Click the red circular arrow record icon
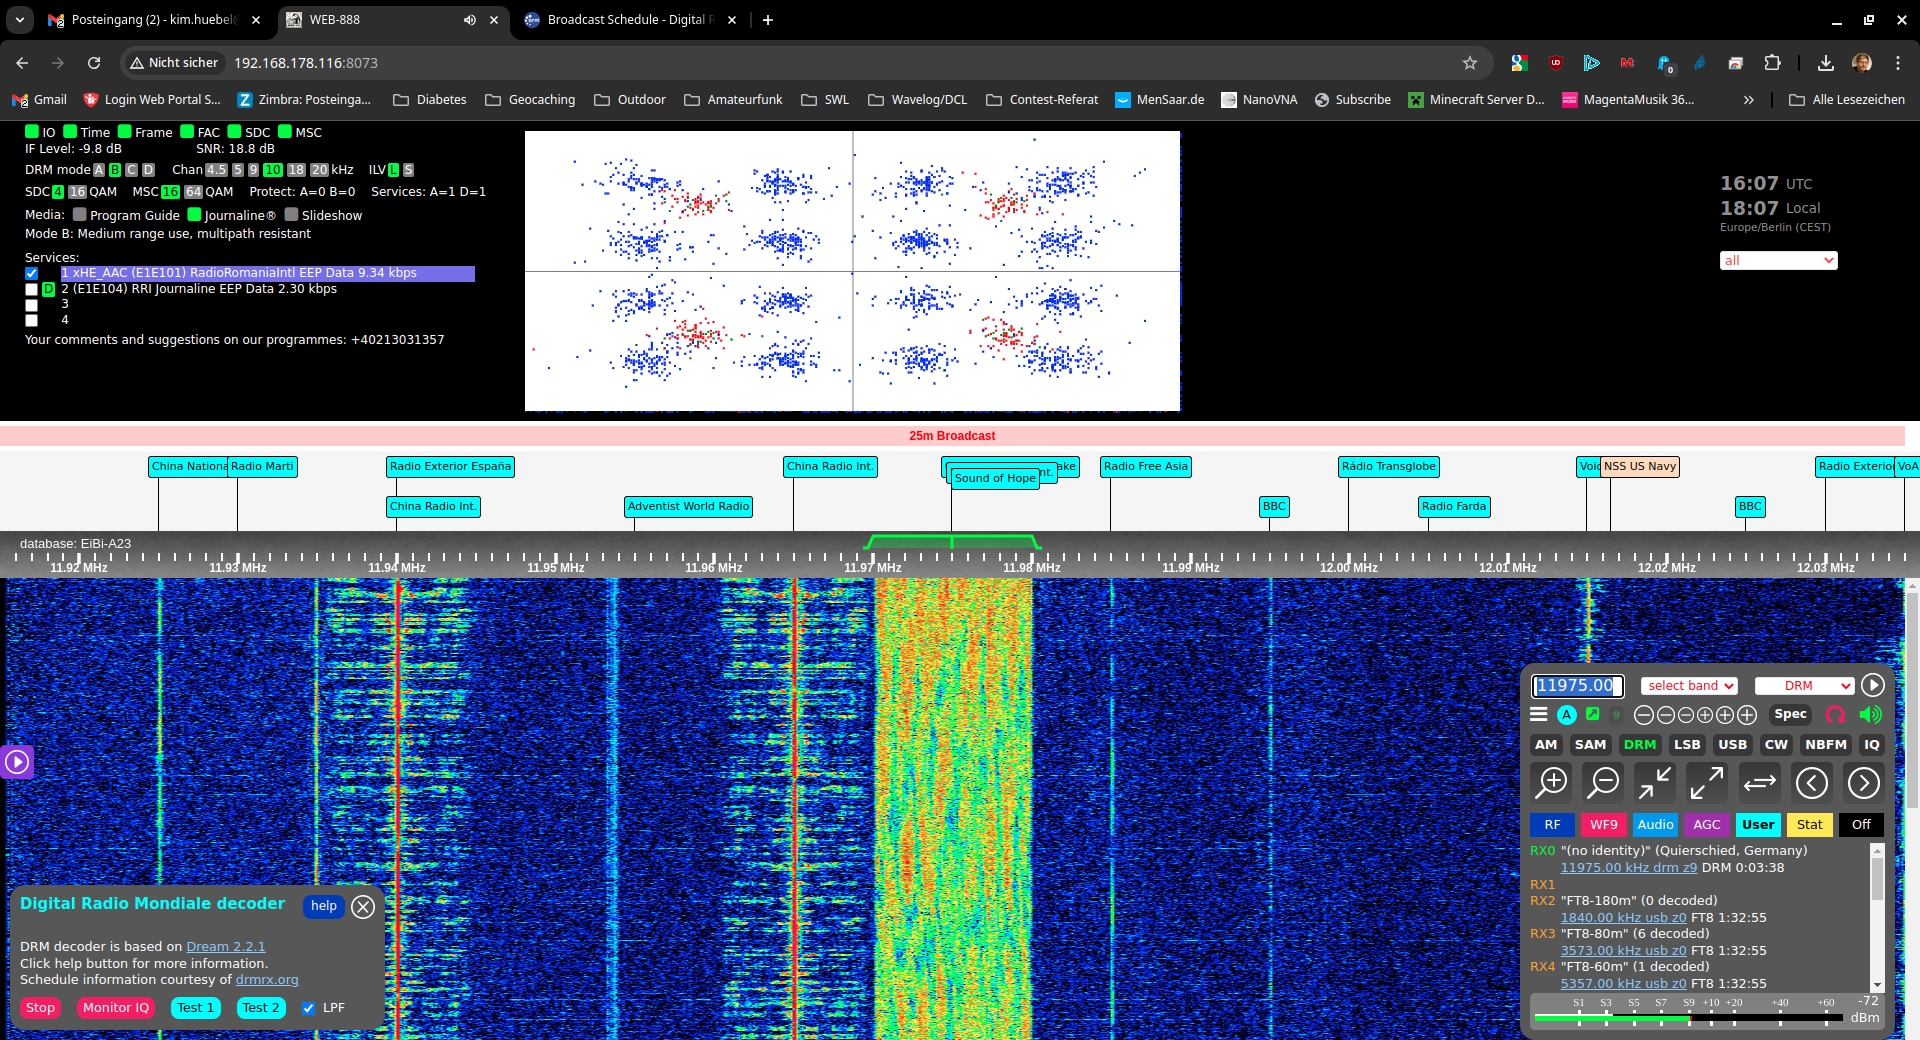 (1835, 715)
